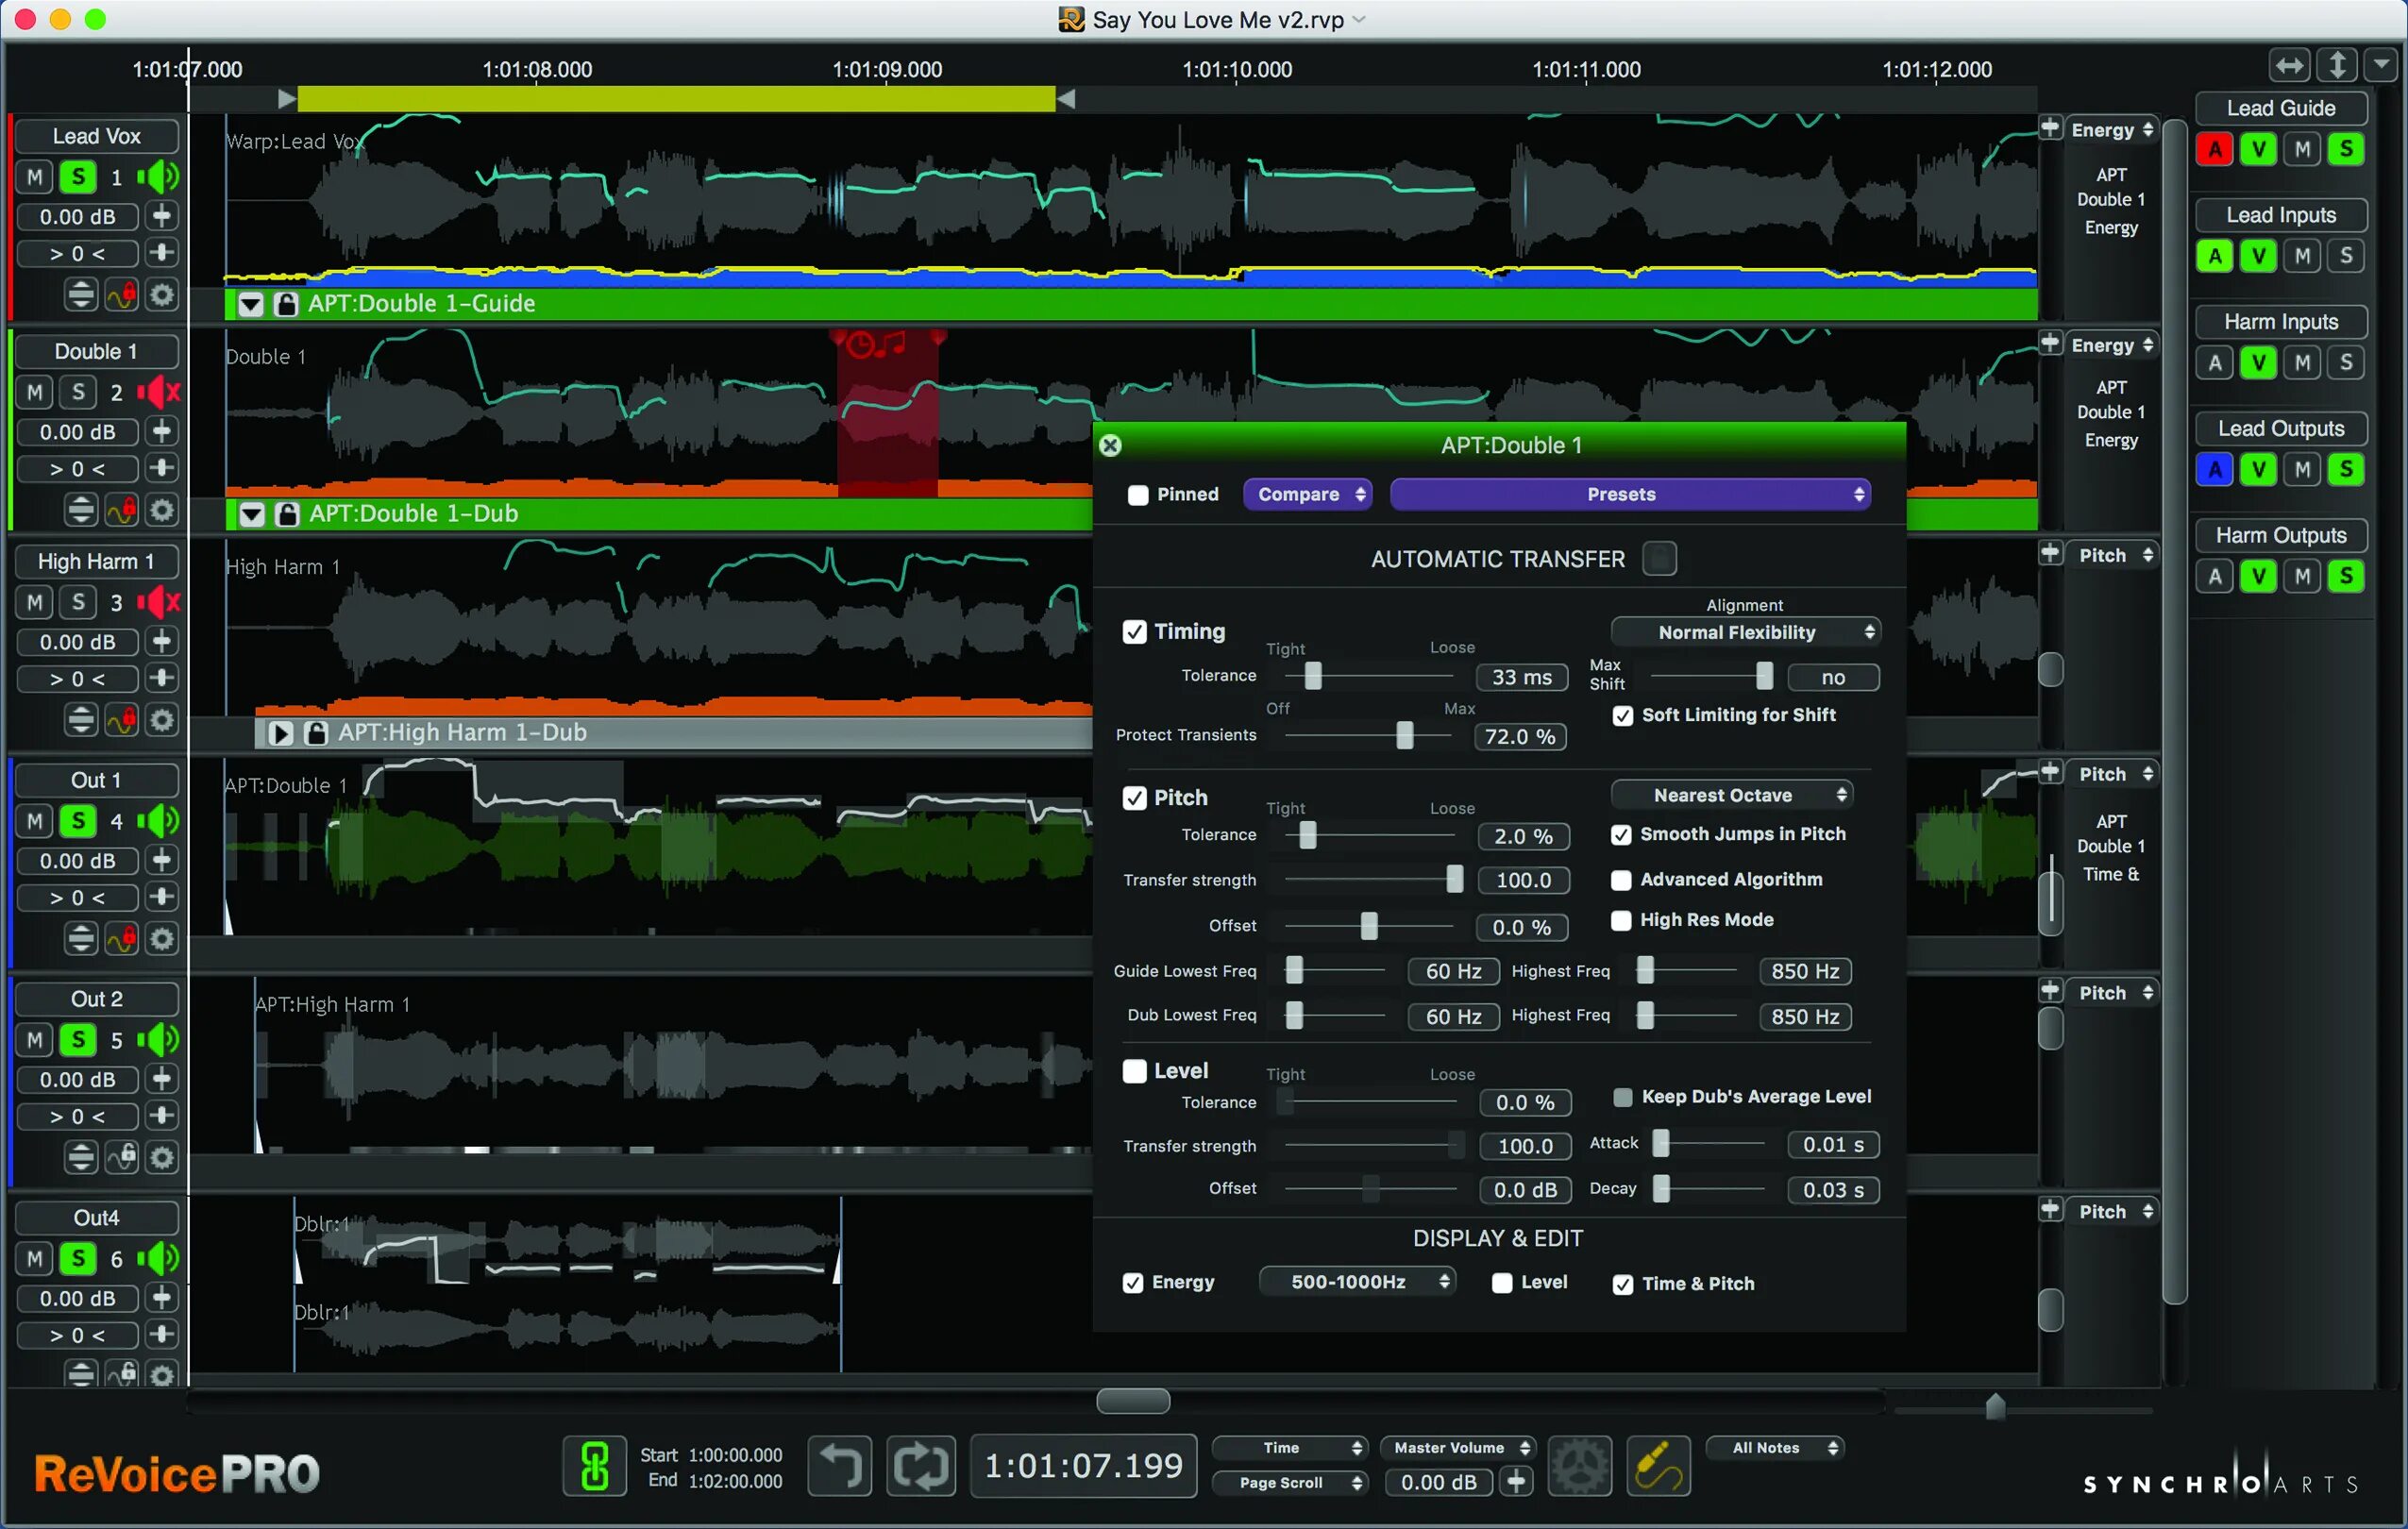Click the Pitch Transfer strength slider handle

click(x=1454, y=880)
